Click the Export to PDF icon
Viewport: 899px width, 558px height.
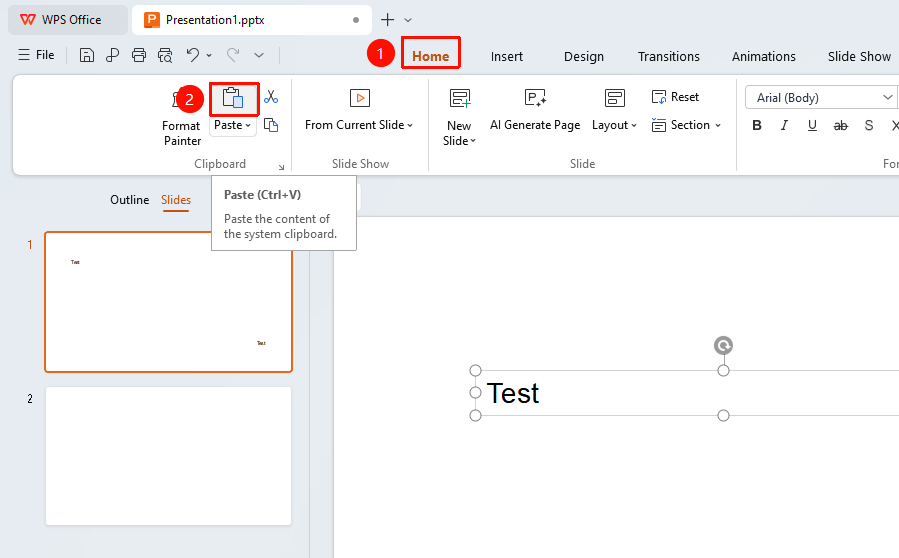tap(112, 55)
